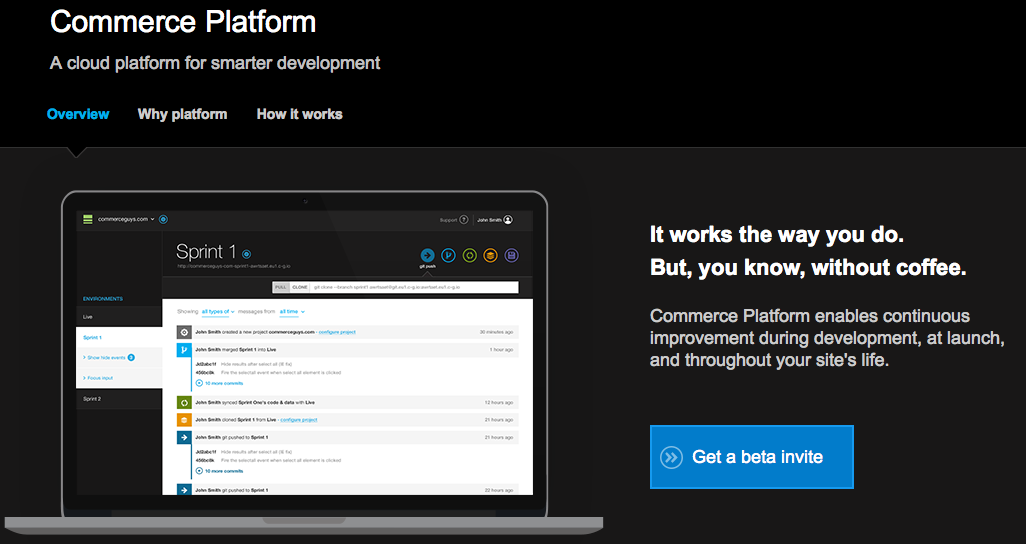Click the green sync icon in the header

point(469,255)
